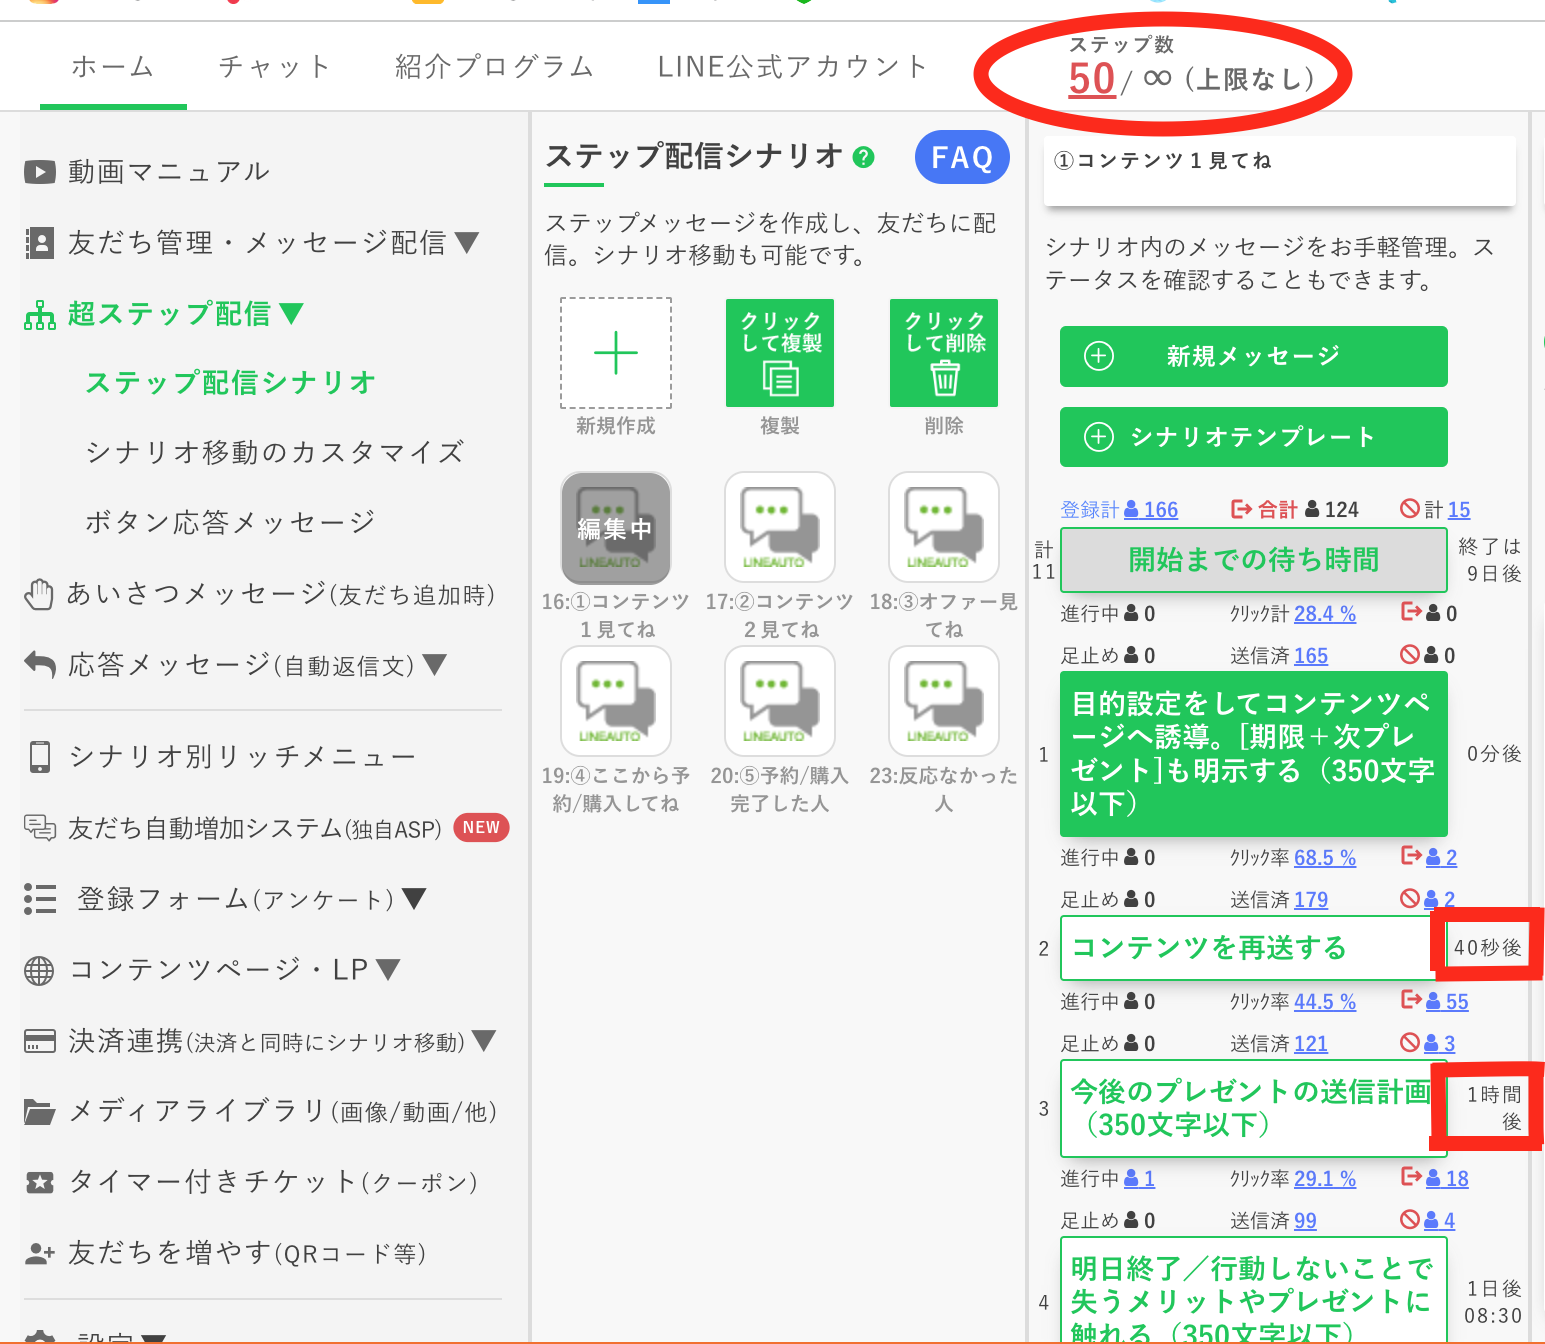
Task: Click the 応答メッセージ reply arrow icon
Action: pyautogui.click(x=39, y=664)
